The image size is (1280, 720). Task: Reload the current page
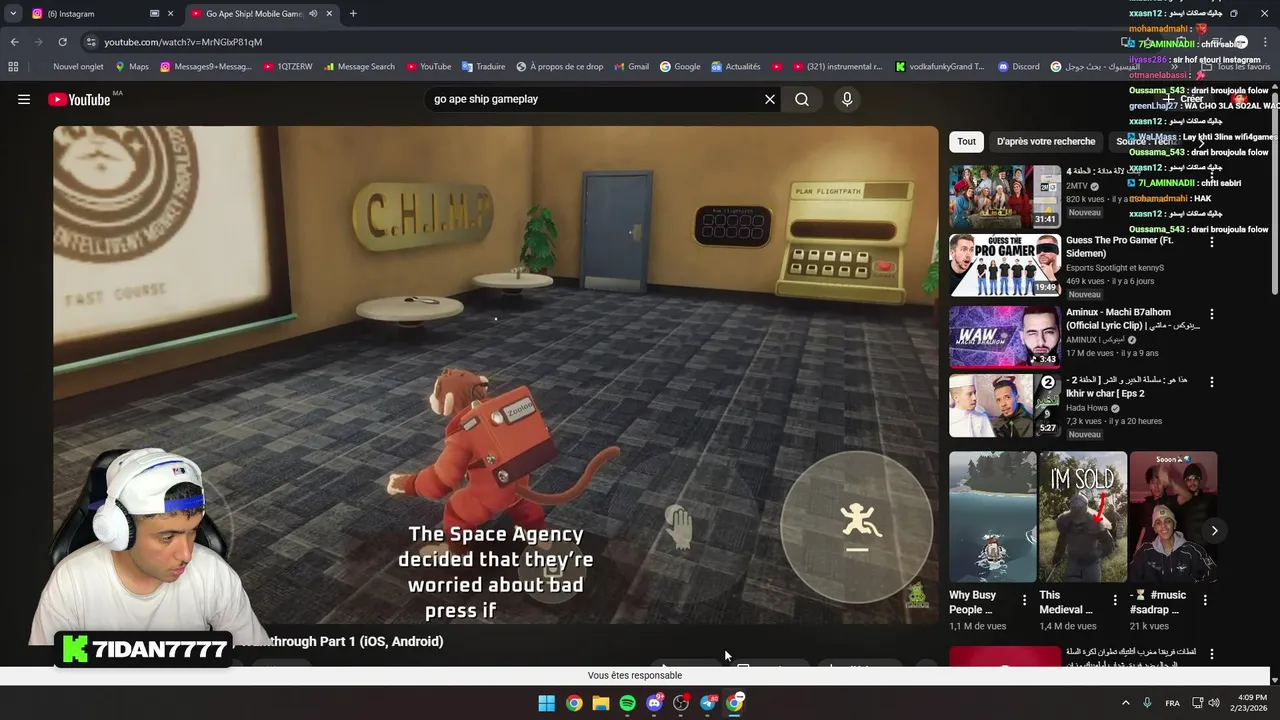point(62,42)
